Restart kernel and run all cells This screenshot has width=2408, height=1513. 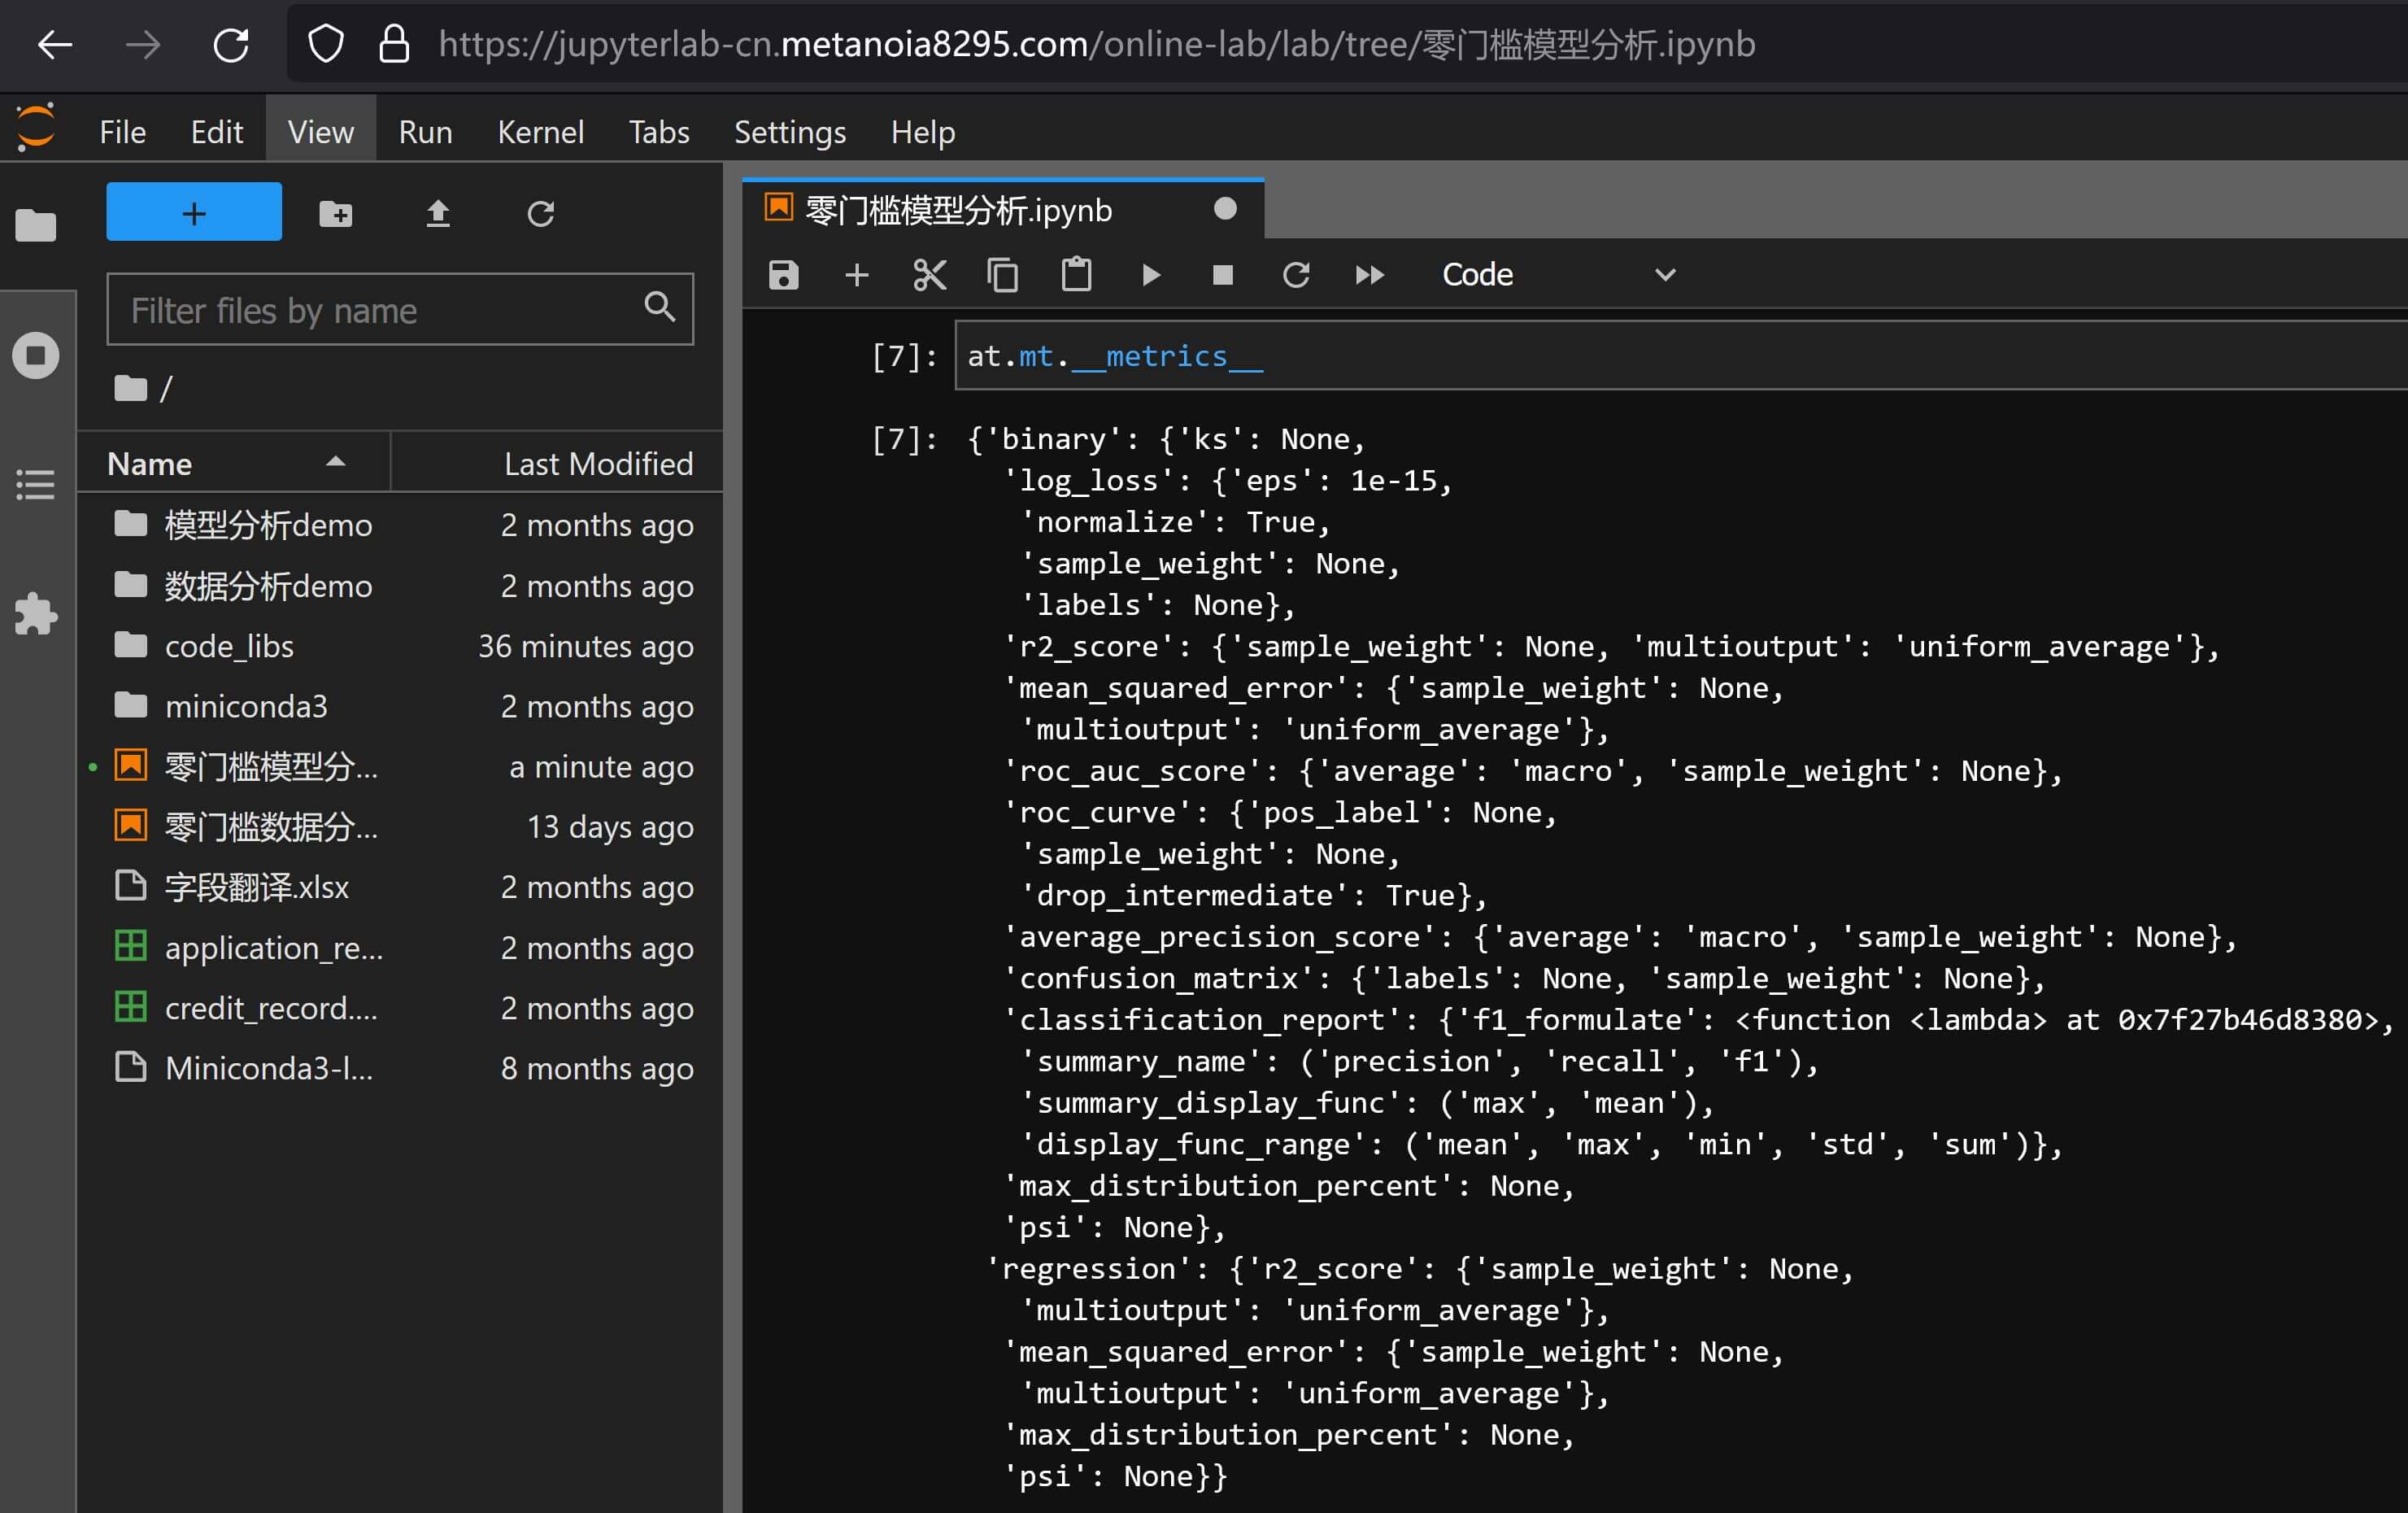click(x=1369, y=275)
